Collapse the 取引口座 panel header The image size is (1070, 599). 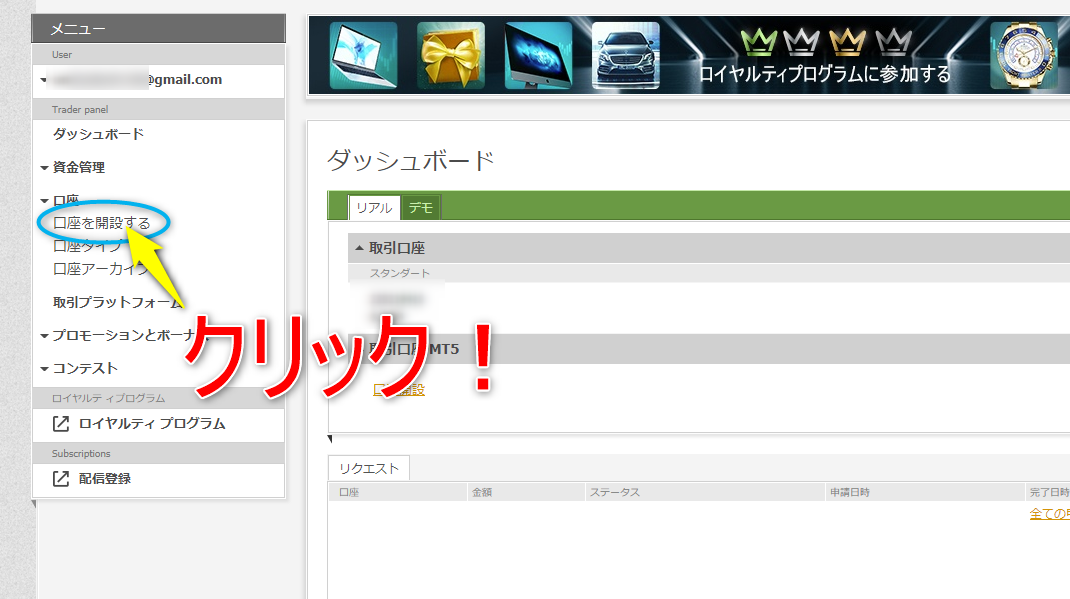click(709, 248)
